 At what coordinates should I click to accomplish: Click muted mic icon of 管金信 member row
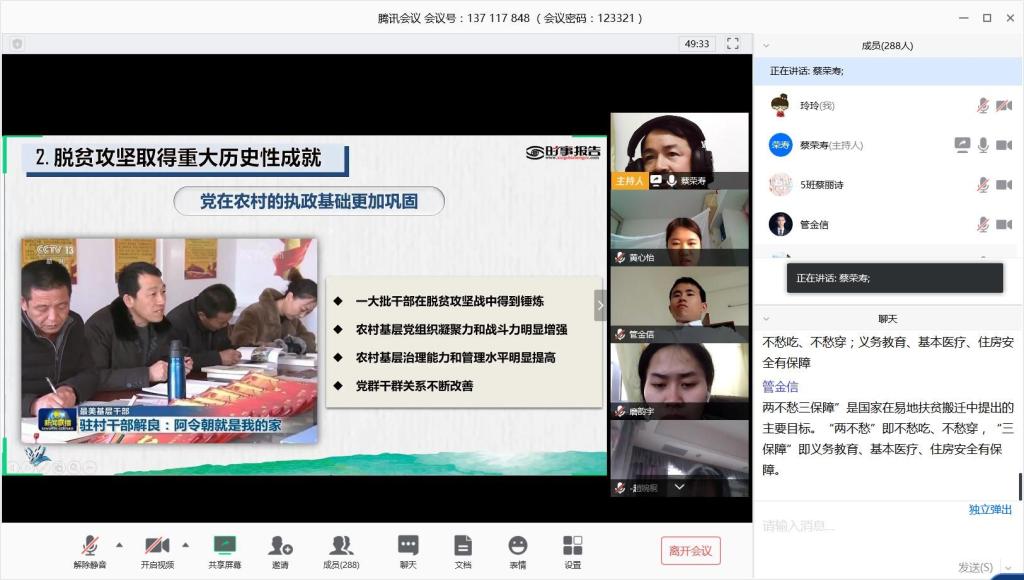coord(983,225)
